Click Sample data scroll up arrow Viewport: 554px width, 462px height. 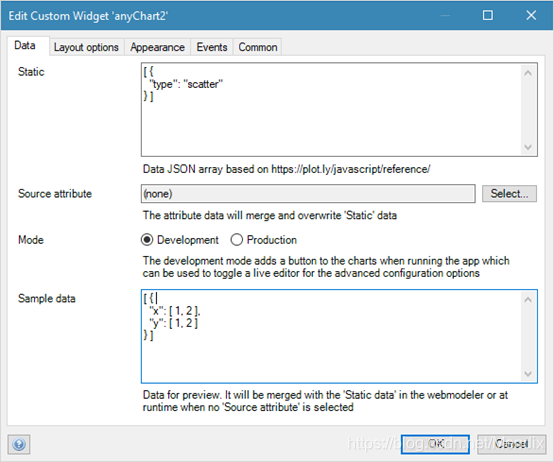[x=528, y=300]
